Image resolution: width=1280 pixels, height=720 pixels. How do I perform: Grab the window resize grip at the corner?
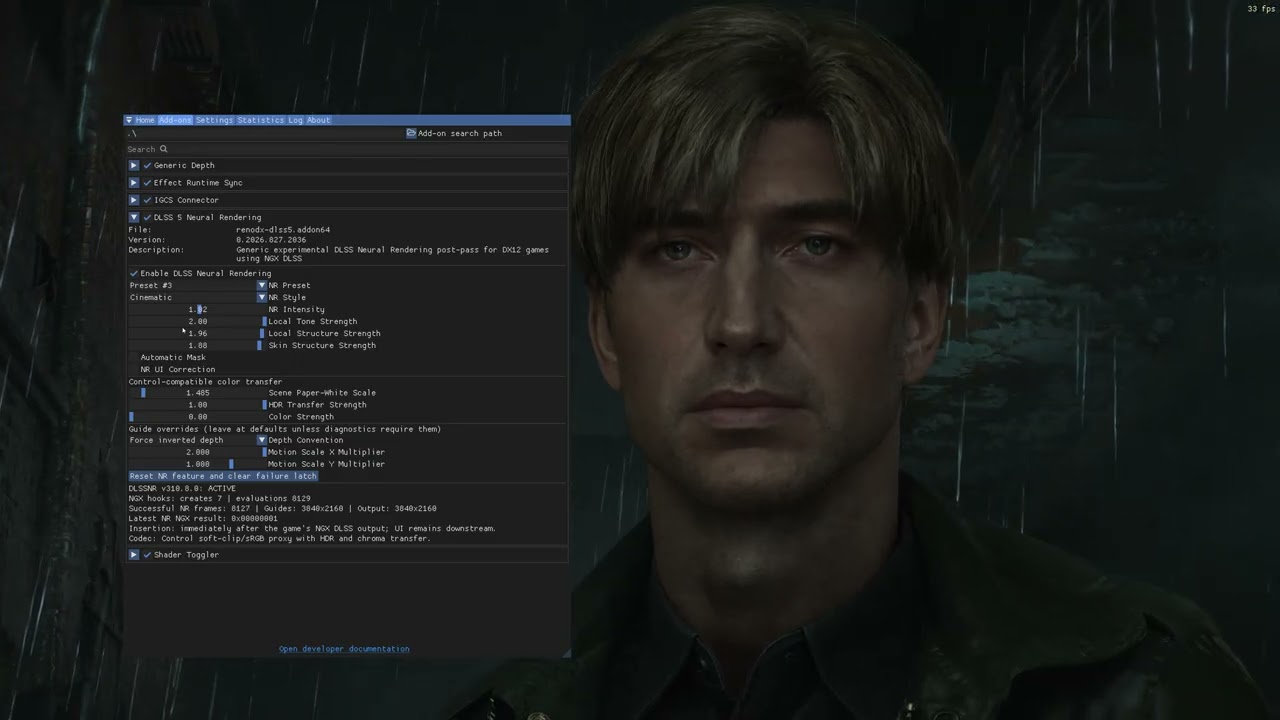tap(565, 653)
